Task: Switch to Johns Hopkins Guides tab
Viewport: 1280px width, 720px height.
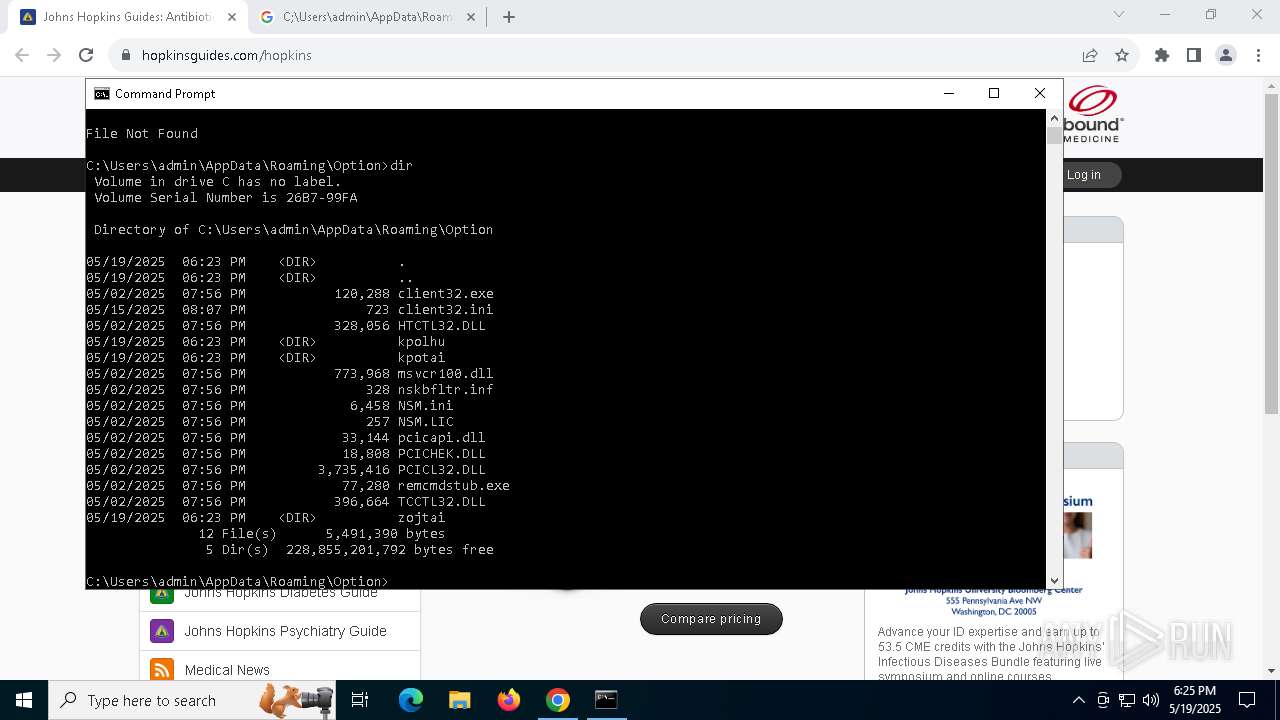Action: [x=128, y=17]
